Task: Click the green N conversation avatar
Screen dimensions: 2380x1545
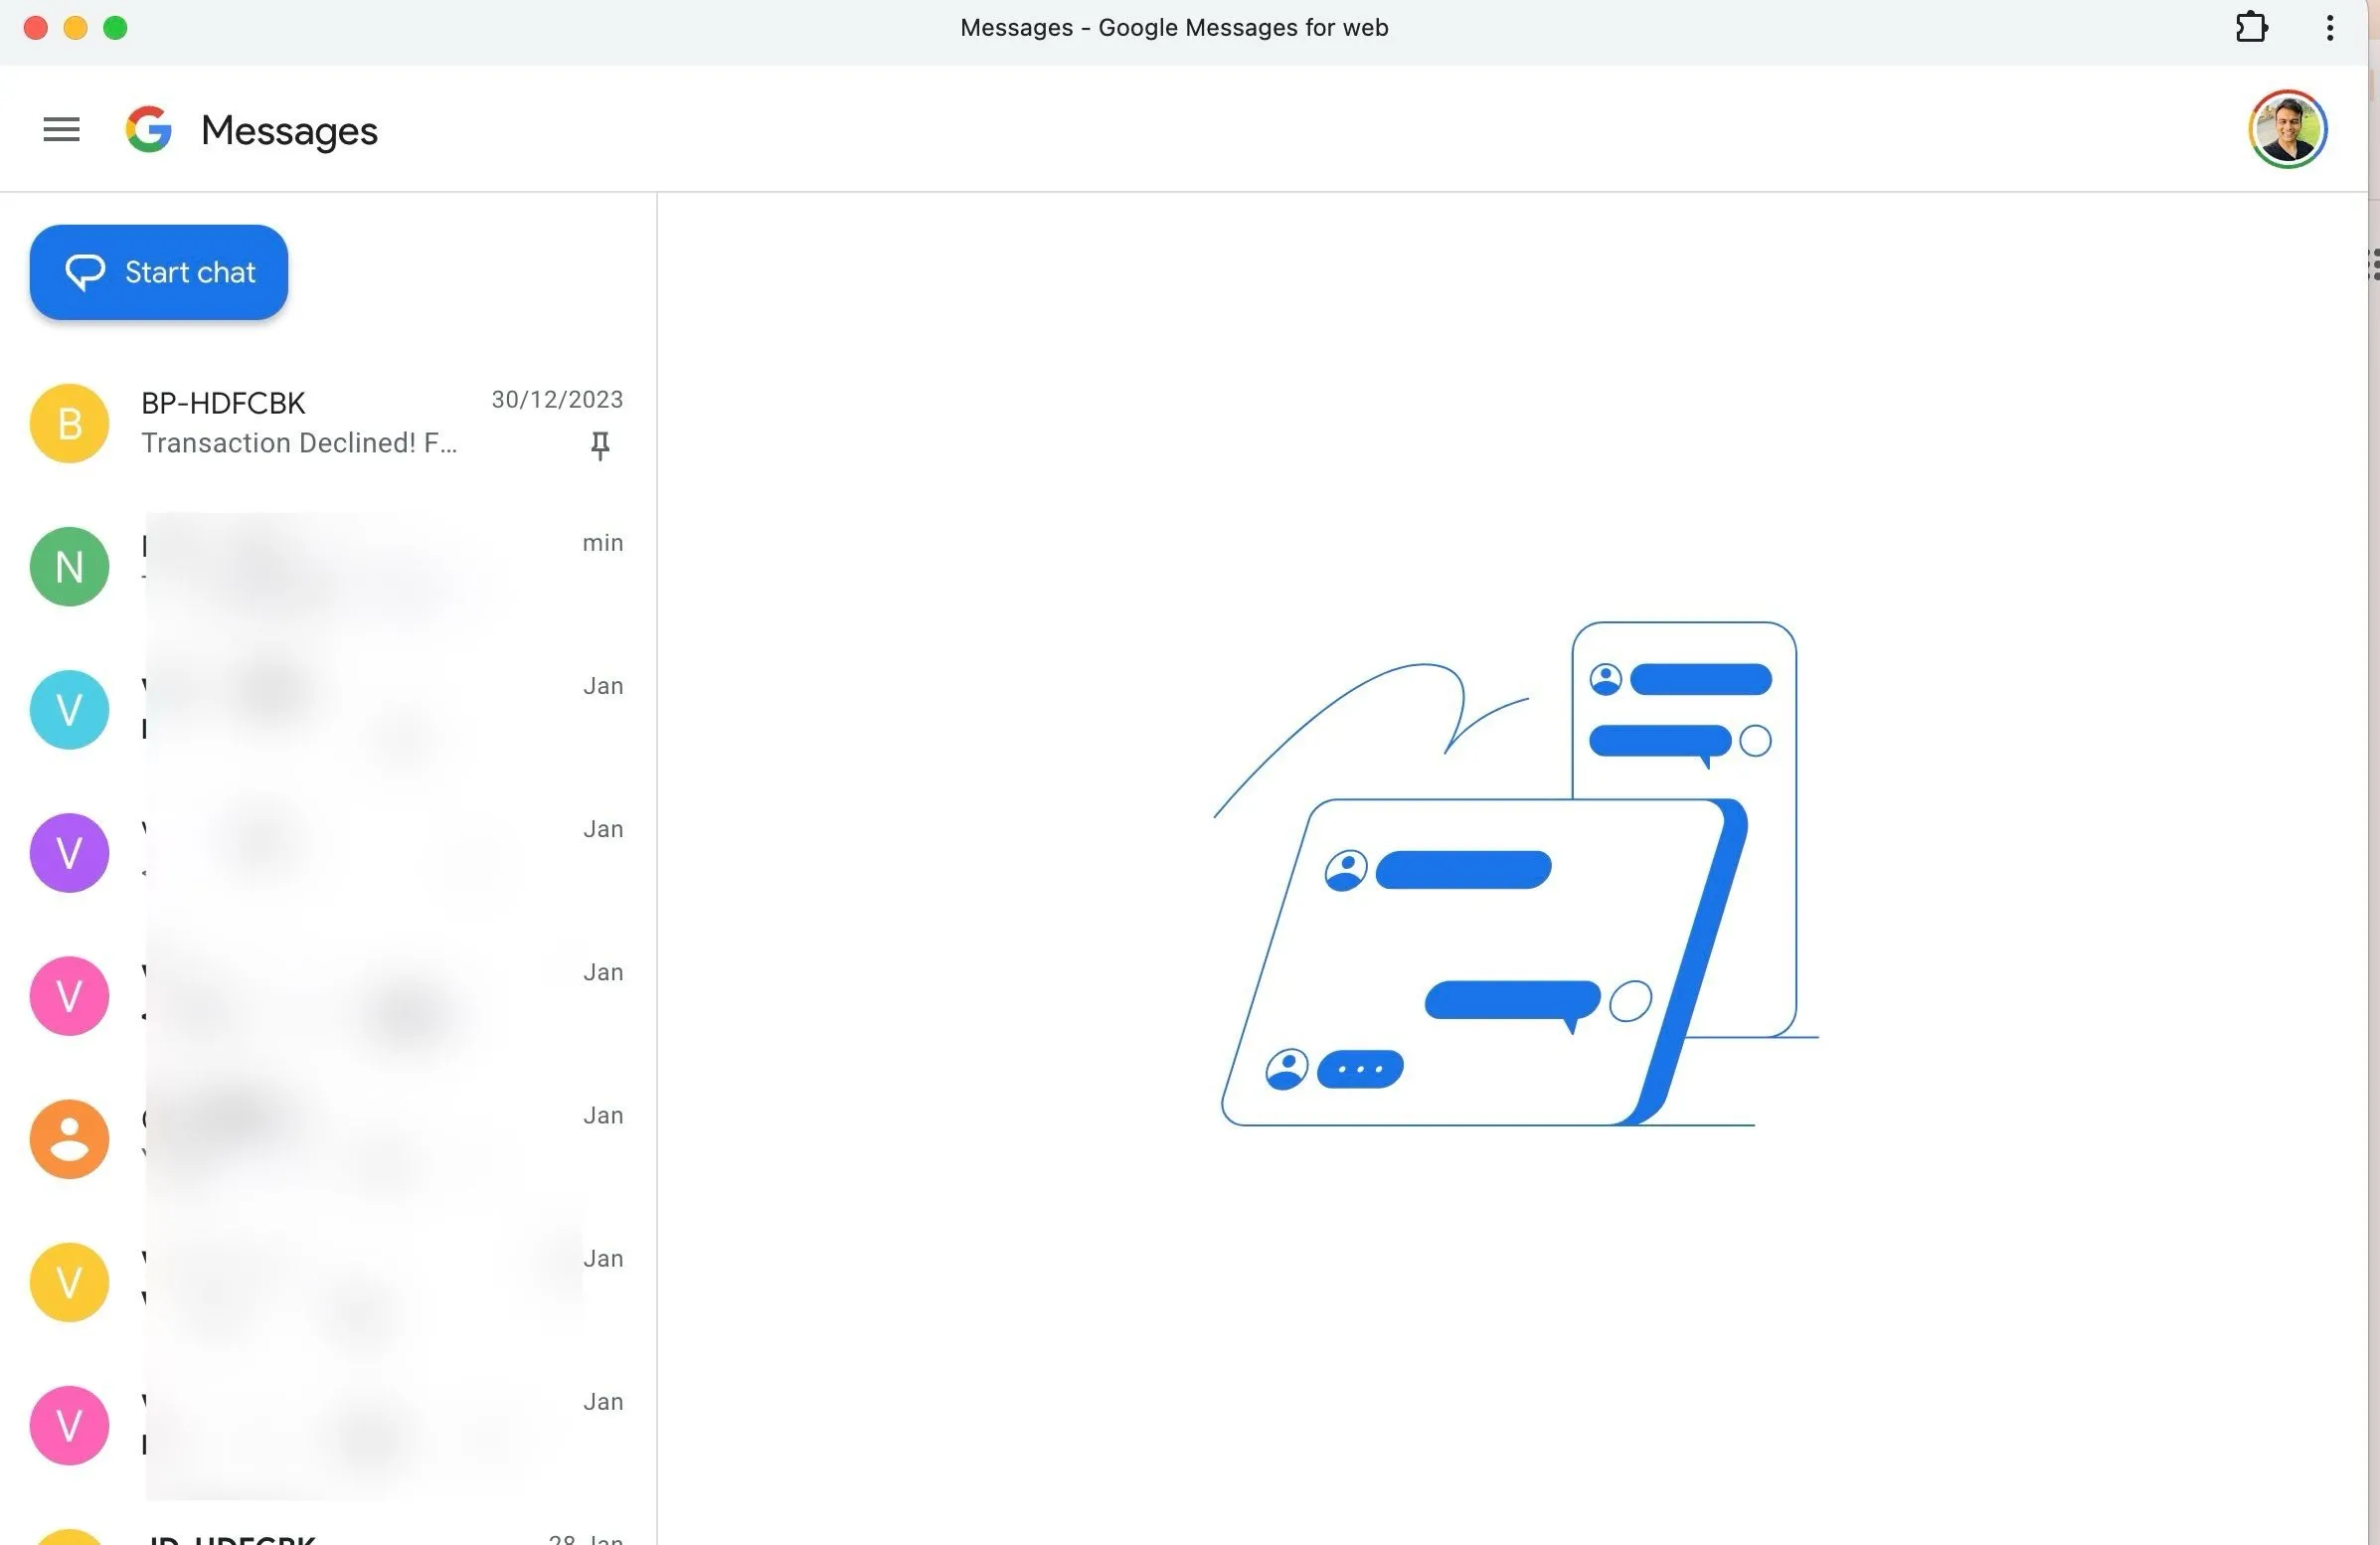Action: (x=69, y=566)
